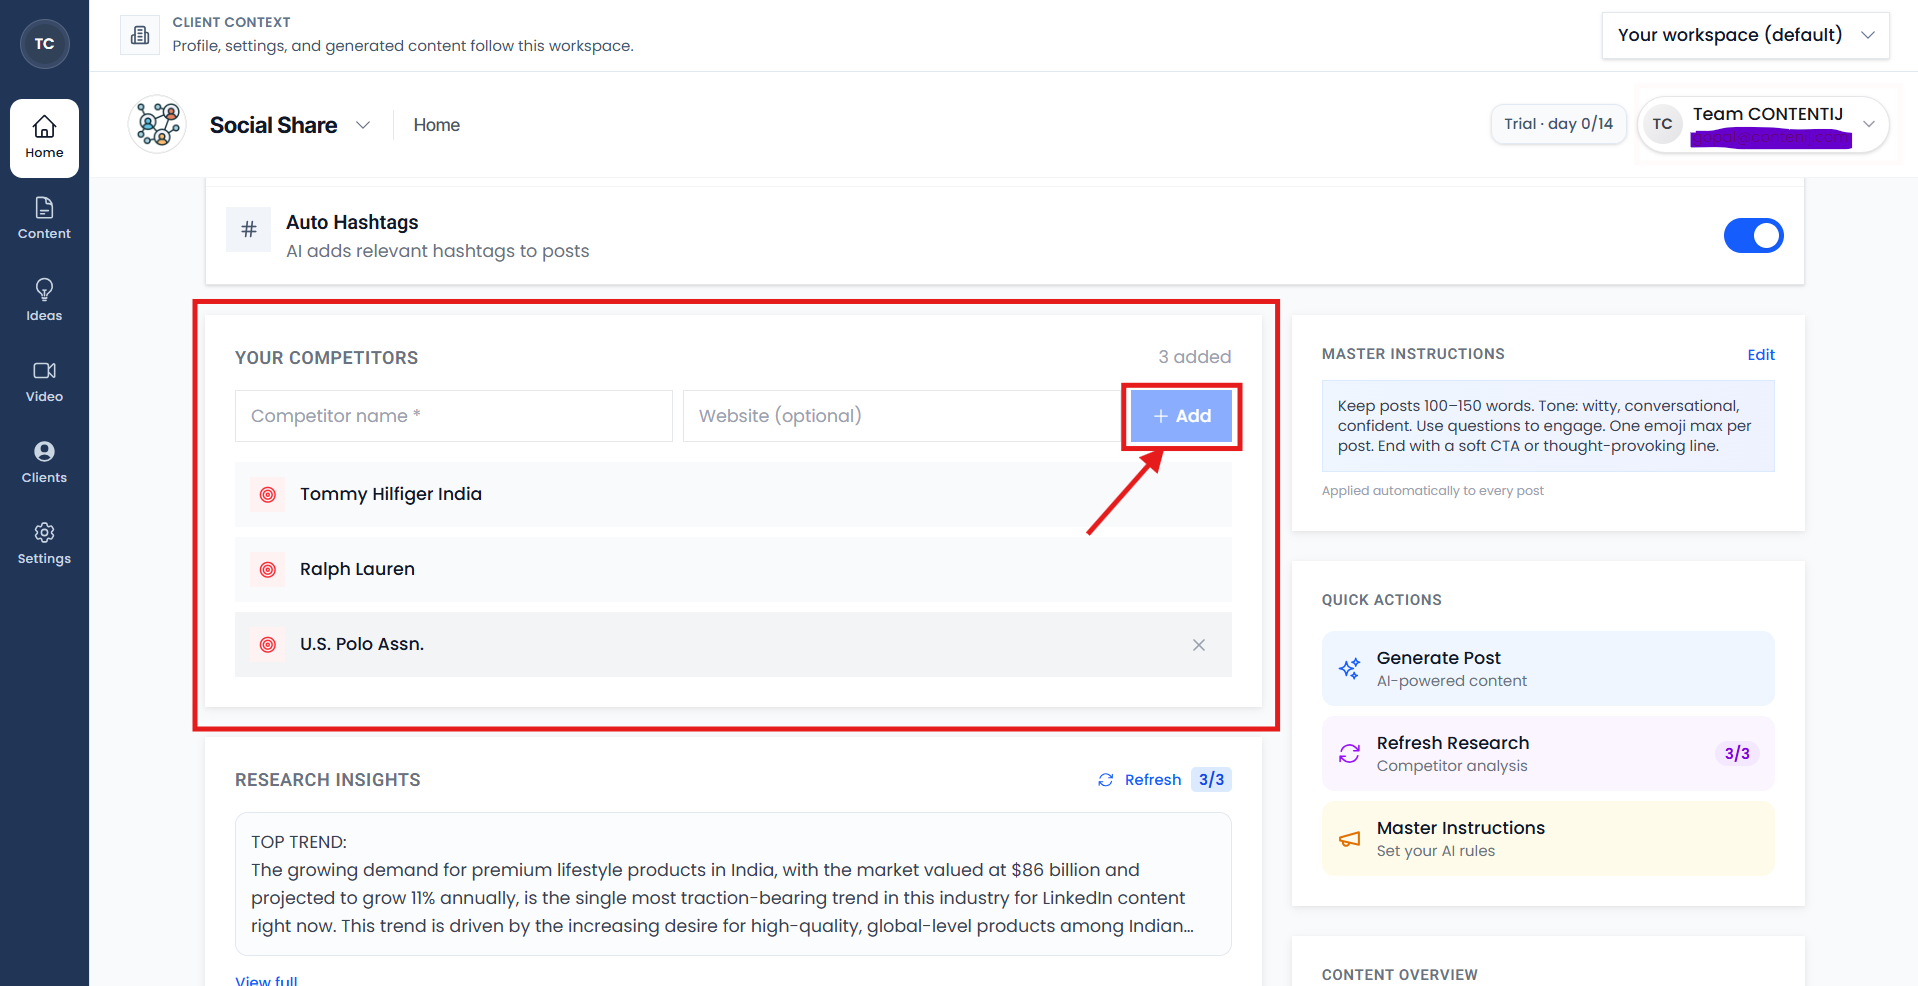Click target icon beside Ralph Lauren

(268, 569)
